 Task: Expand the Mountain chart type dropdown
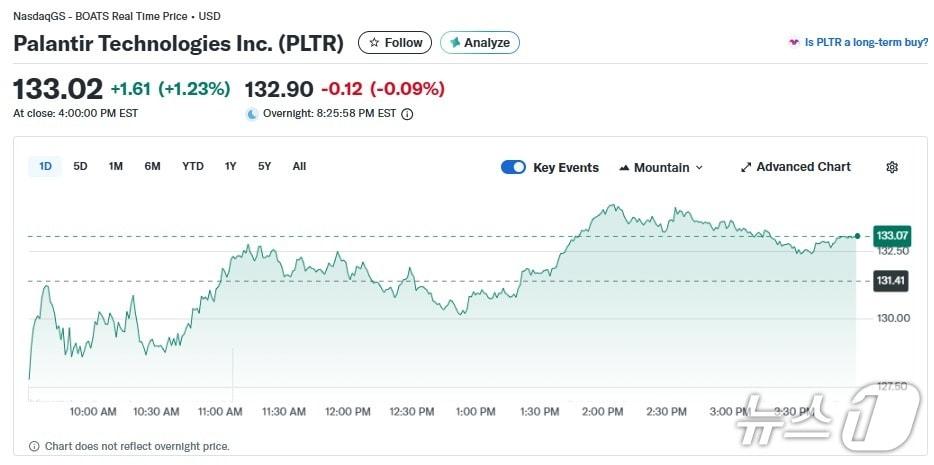tap(661, 167)
